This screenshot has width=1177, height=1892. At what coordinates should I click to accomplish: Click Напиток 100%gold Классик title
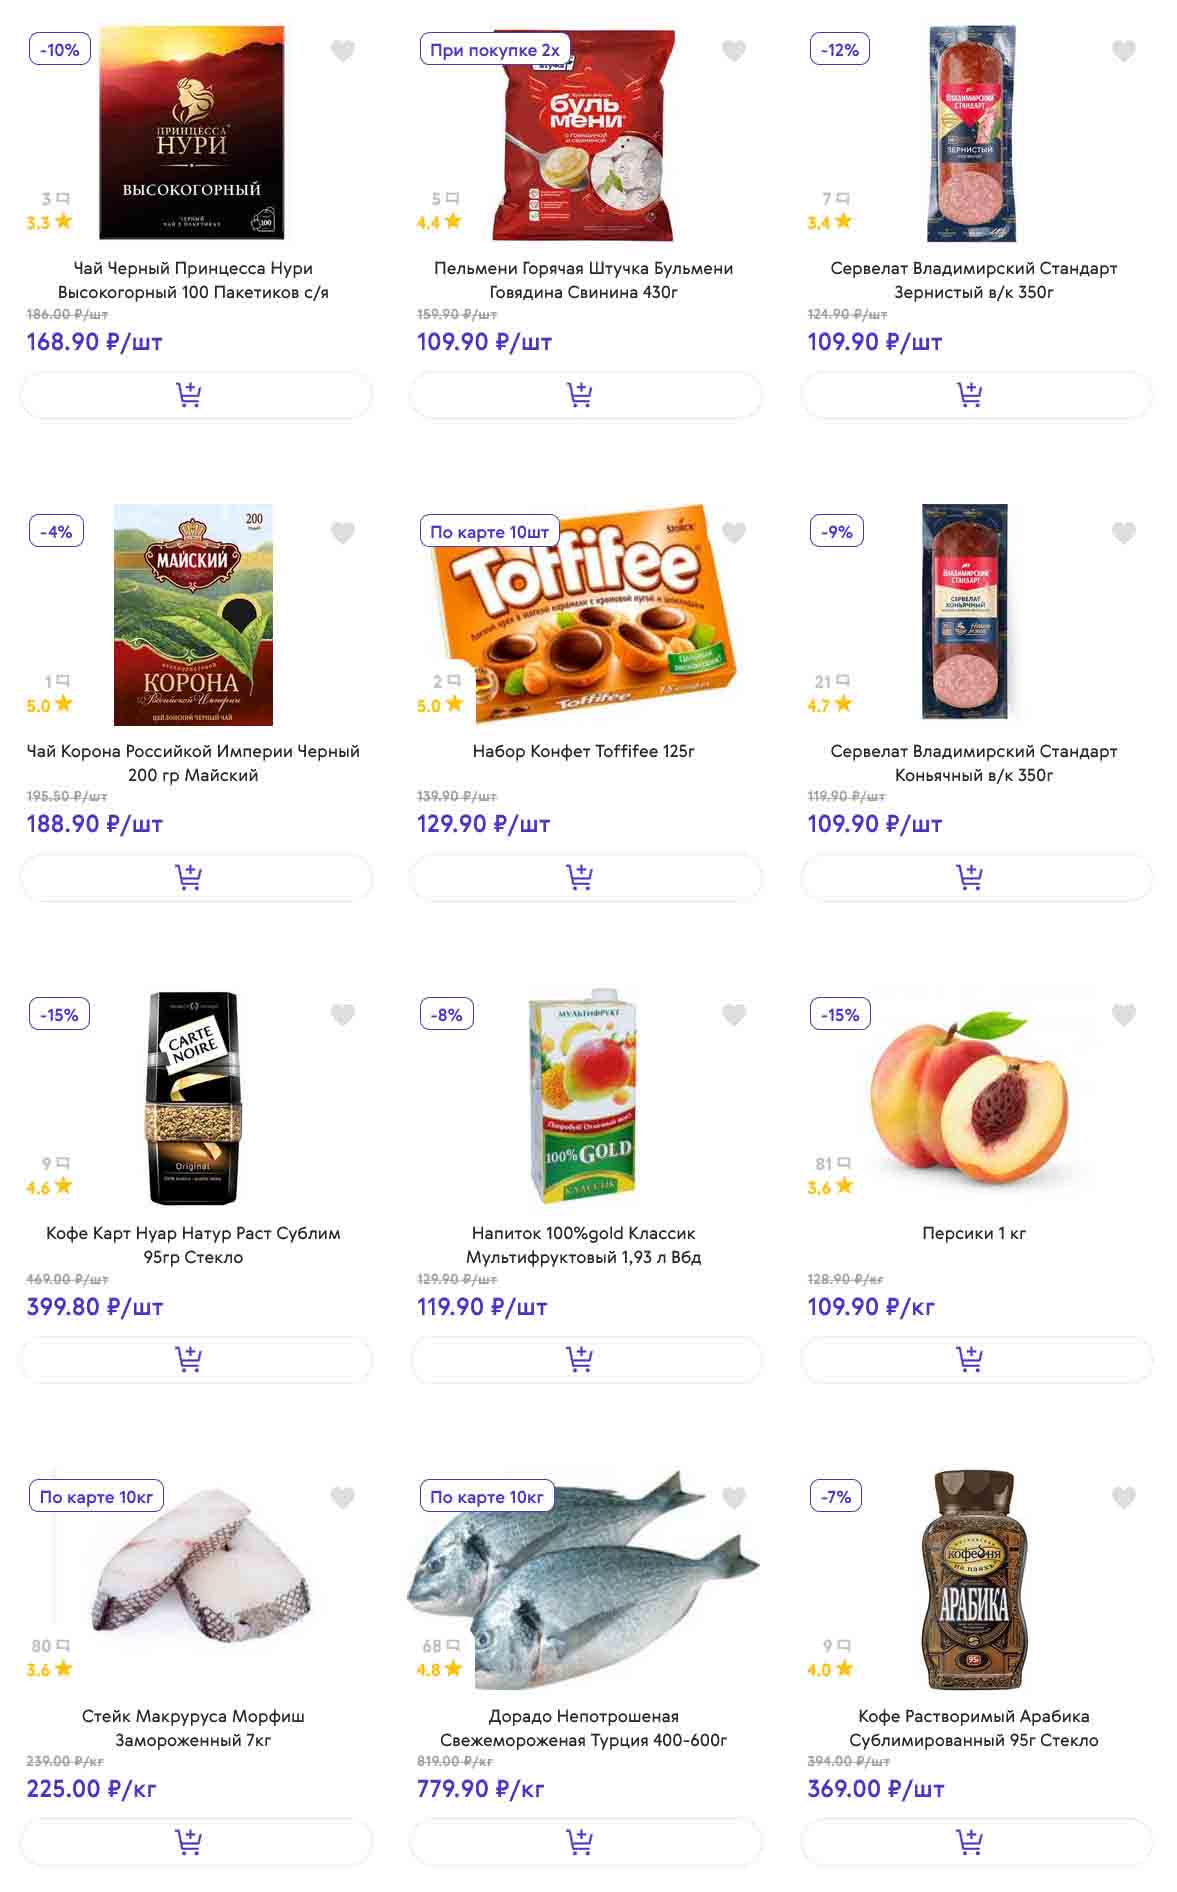click(x=584, y=1245)
